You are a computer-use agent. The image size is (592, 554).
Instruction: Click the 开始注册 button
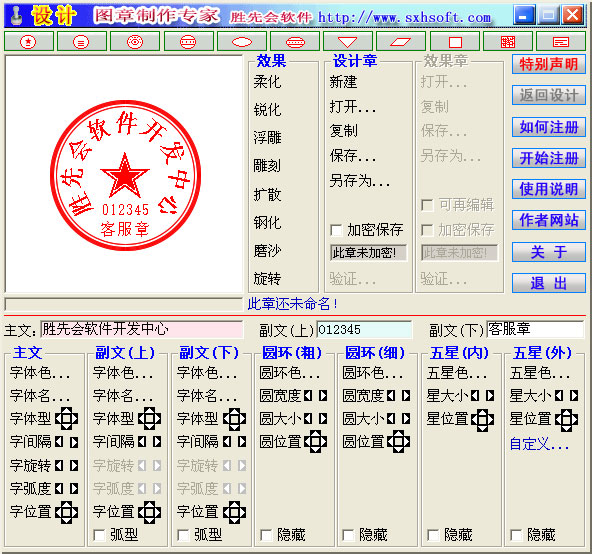tap(549, 158)
